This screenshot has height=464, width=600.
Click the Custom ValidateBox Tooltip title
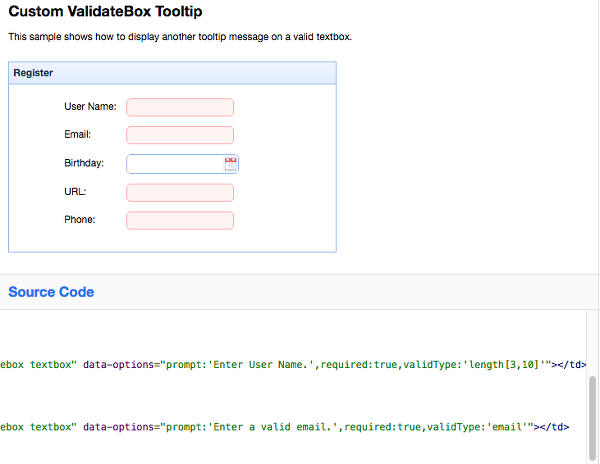(105, 11)
